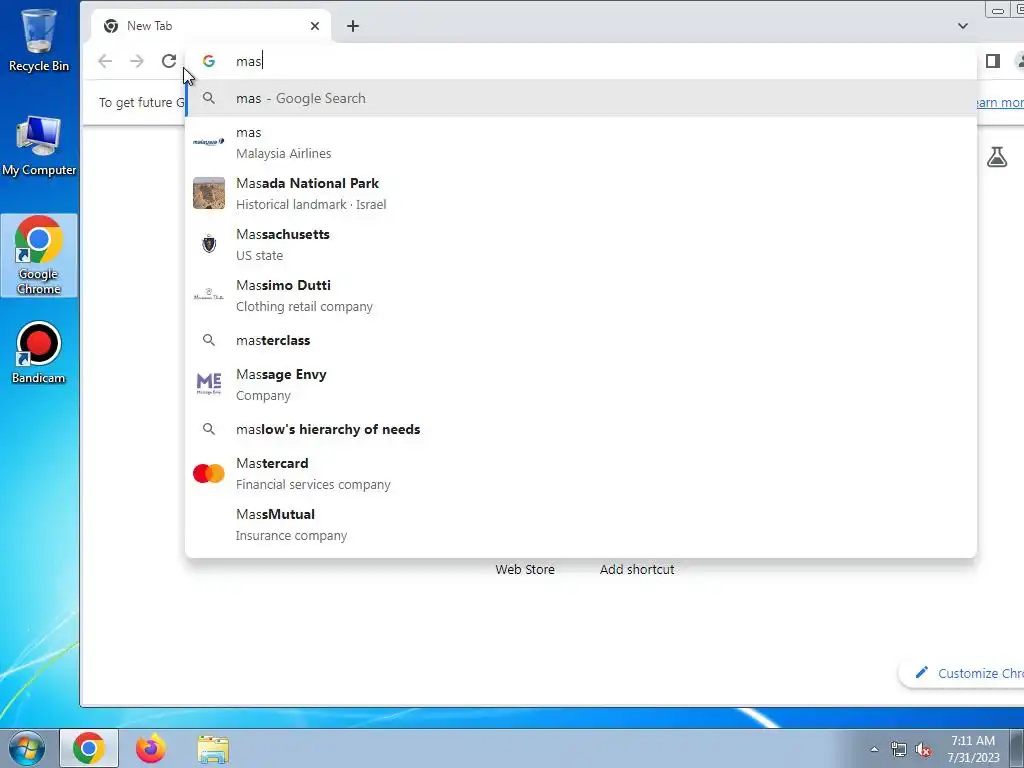Click the address bar containing 'mas'

click(581, 61)
